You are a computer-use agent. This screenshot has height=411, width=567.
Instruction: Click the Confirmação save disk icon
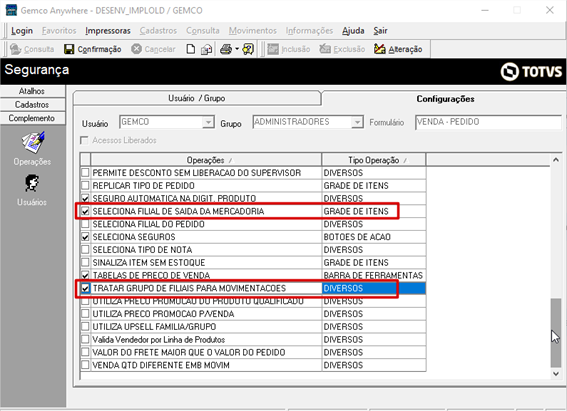click(x=69, y=49)
